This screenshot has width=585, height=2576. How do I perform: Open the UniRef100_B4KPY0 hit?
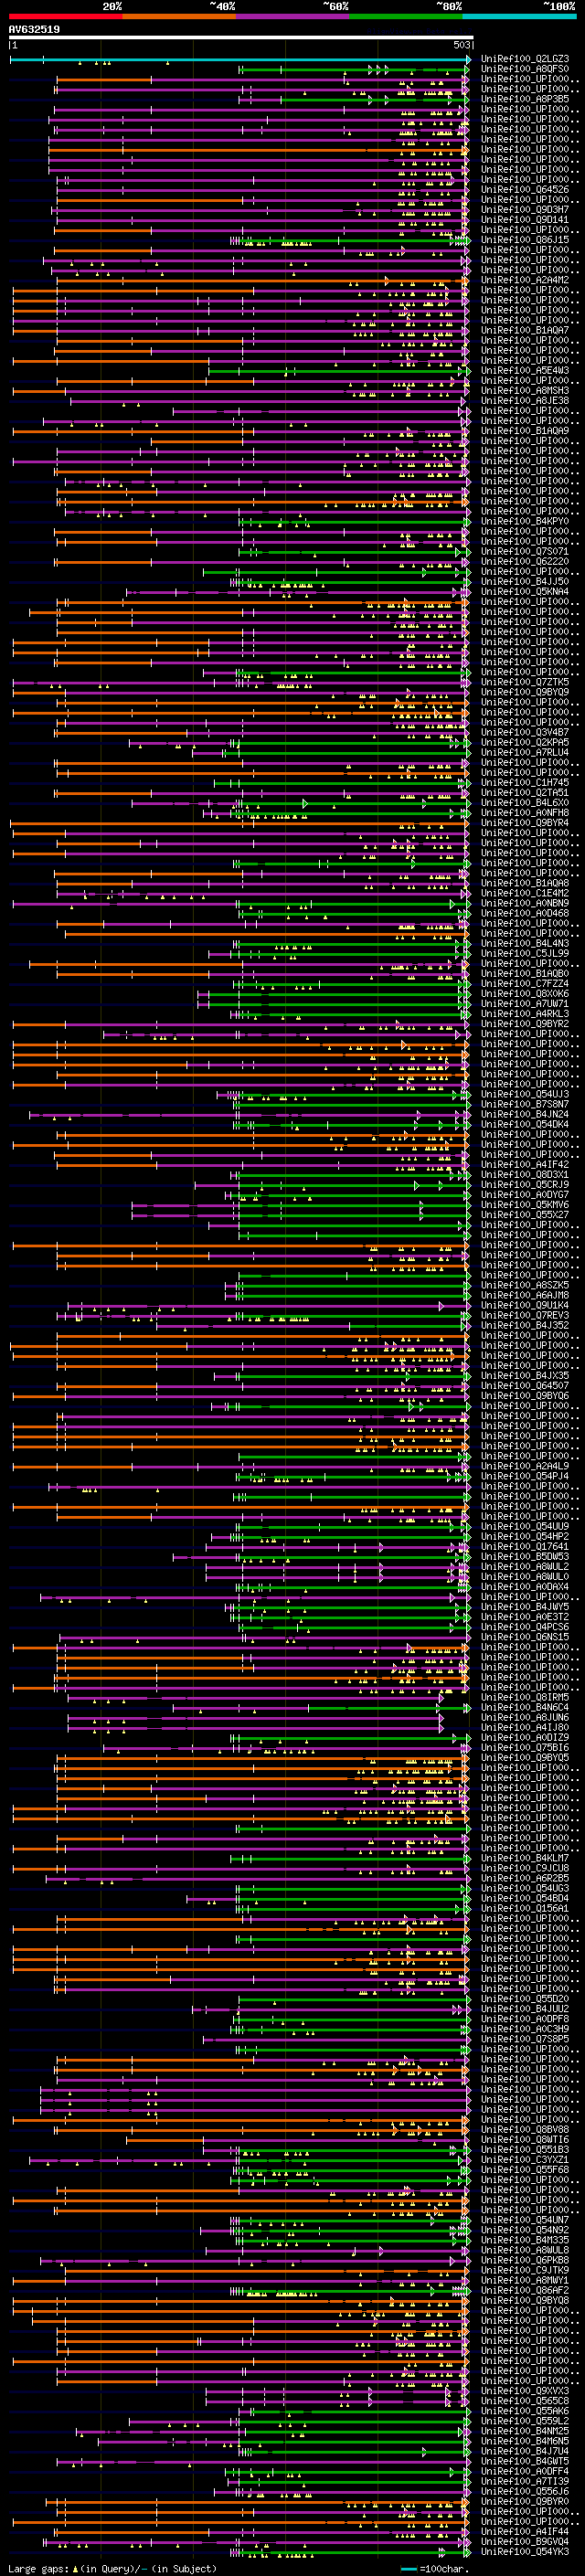pyautogui.click(x=524, y=521)
